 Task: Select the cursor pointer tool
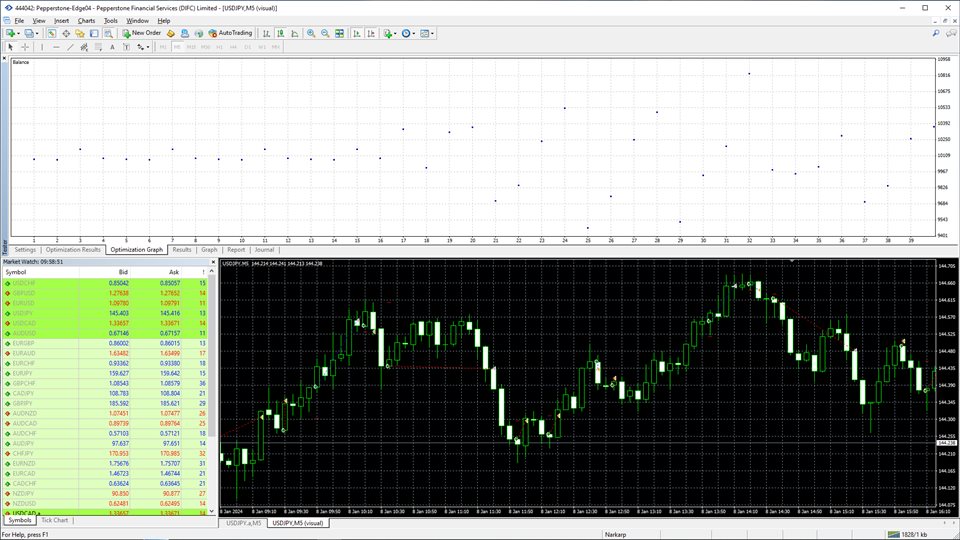pyautogui.click(x=10, y=47)
